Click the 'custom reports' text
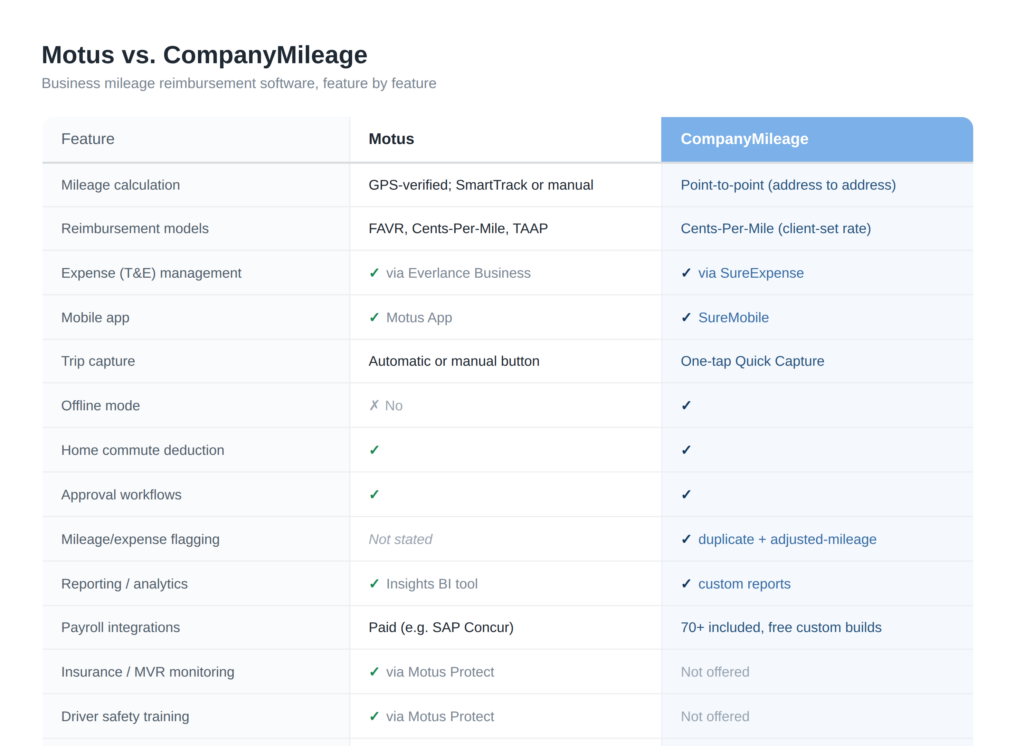Viewport: 1024px width, 746px height. click(744, 584)
